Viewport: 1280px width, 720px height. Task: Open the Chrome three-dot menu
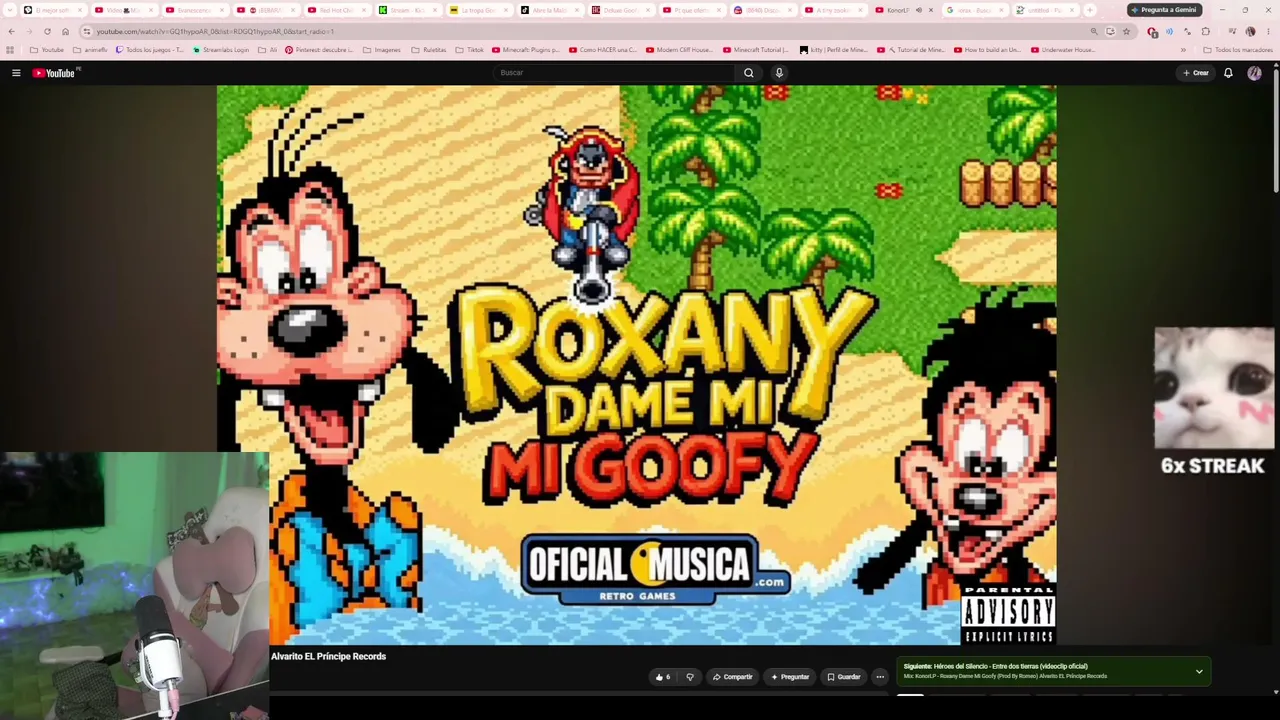tap(1268, 32)
